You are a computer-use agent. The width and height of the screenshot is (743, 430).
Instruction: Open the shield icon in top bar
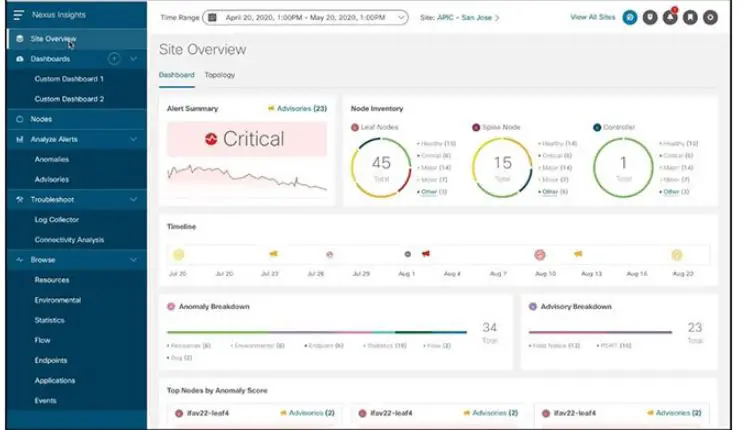(650, 18)
